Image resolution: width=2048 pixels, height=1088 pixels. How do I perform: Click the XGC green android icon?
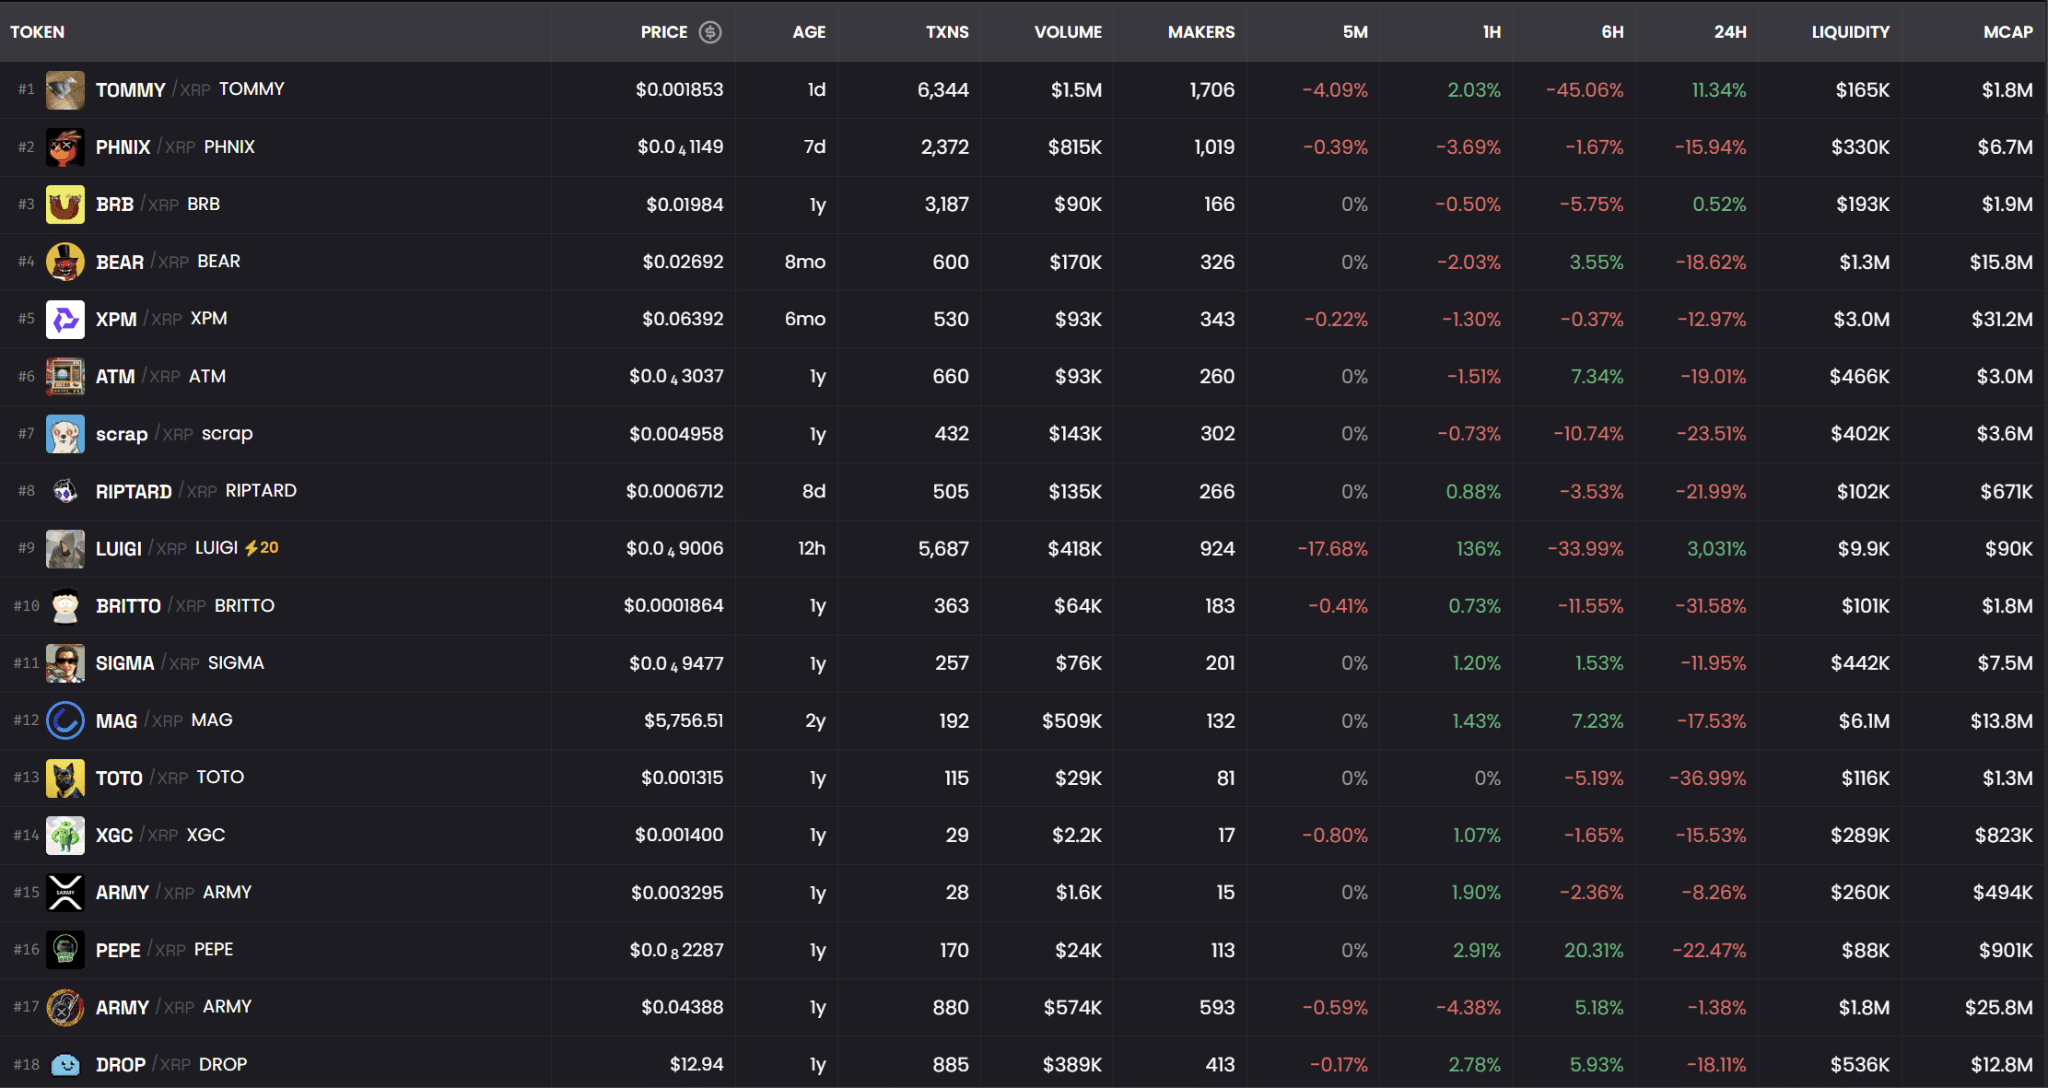tap(65, 835)
